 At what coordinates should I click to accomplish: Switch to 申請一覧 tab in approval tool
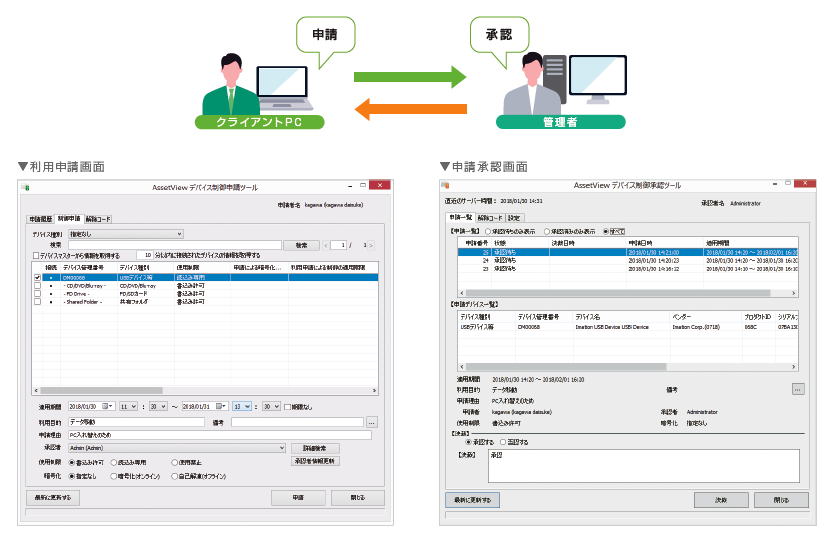coord(461,217)
